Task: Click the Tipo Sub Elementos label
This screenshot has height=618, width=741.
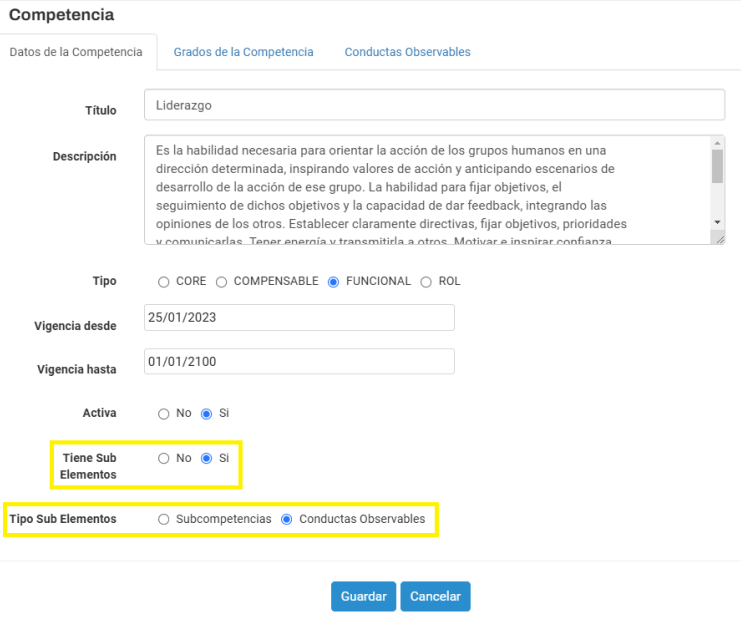Action: click(63, 519)
